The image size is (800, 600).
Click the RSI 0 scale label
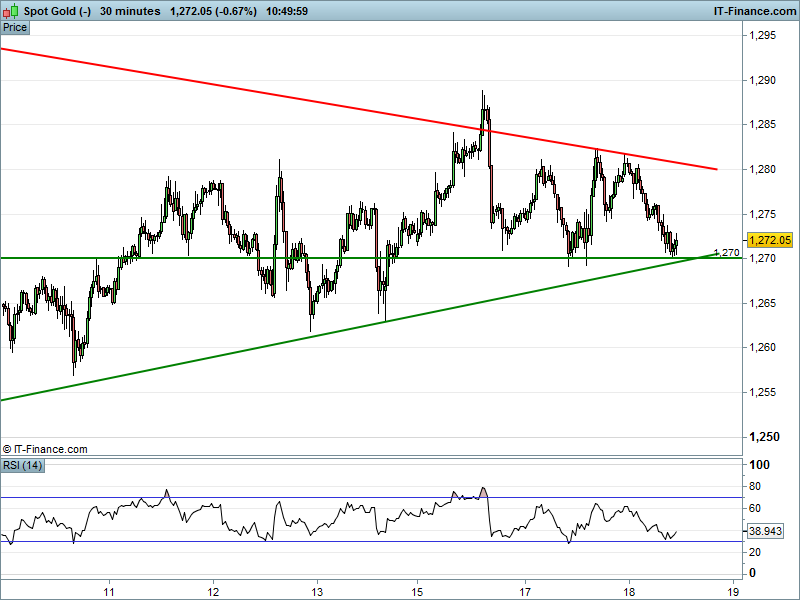pyautogui.click(x=752, y=573)
